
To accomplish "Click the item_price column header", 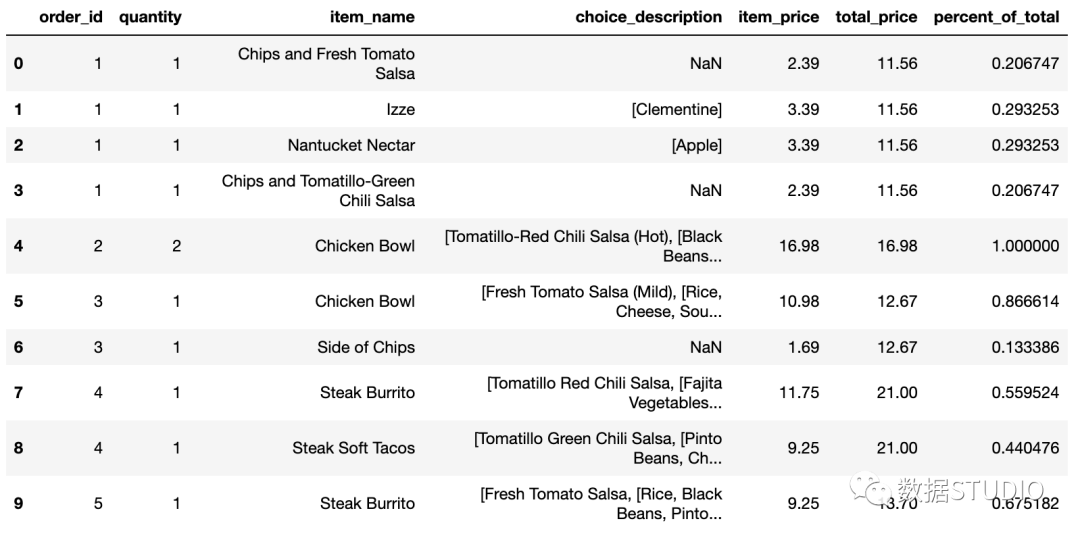I will [x=779, y=17].
